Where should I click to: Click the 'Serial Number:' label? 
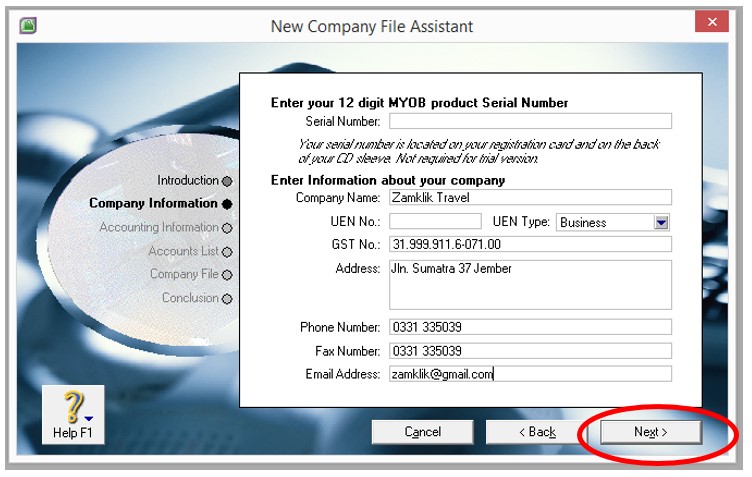(342, 122)
